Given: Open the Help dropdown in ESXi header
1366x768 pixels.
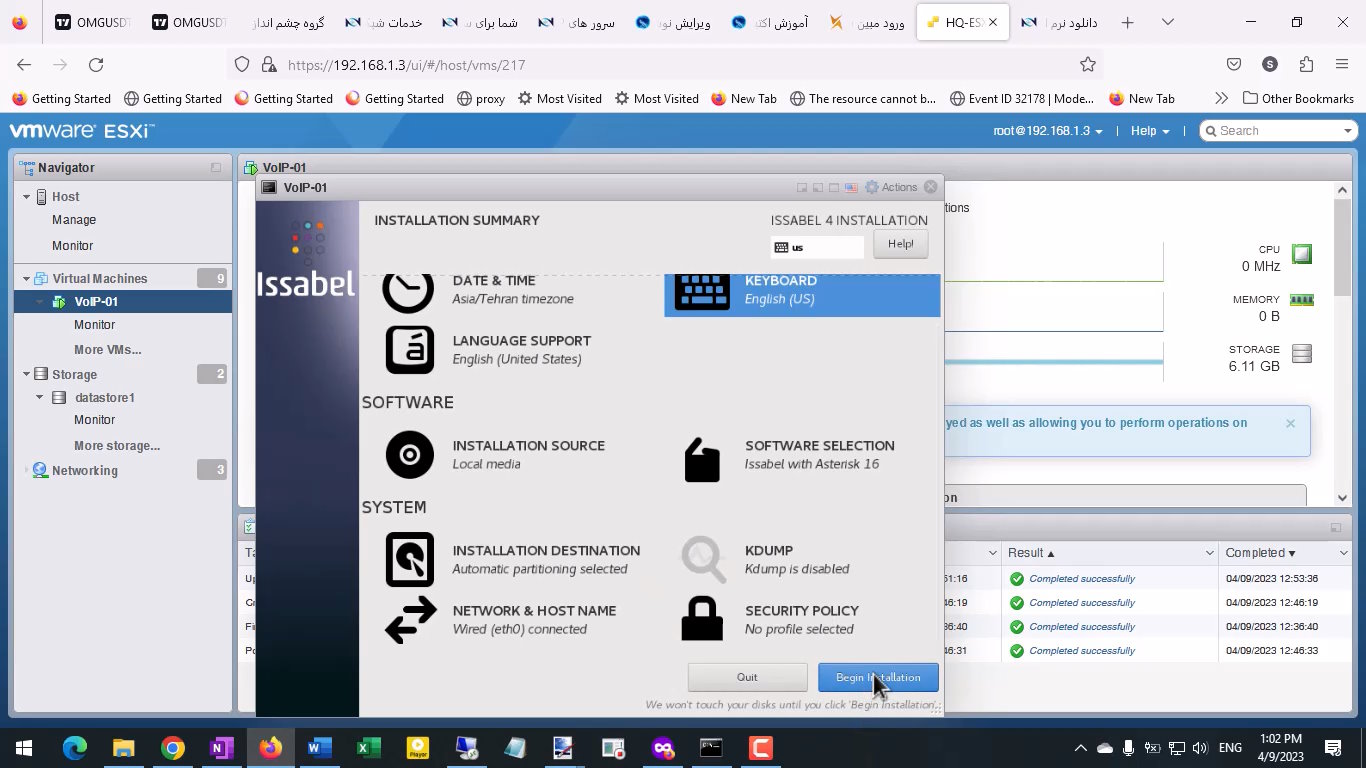Looking at the screenshot, I should click(1150, 131).
